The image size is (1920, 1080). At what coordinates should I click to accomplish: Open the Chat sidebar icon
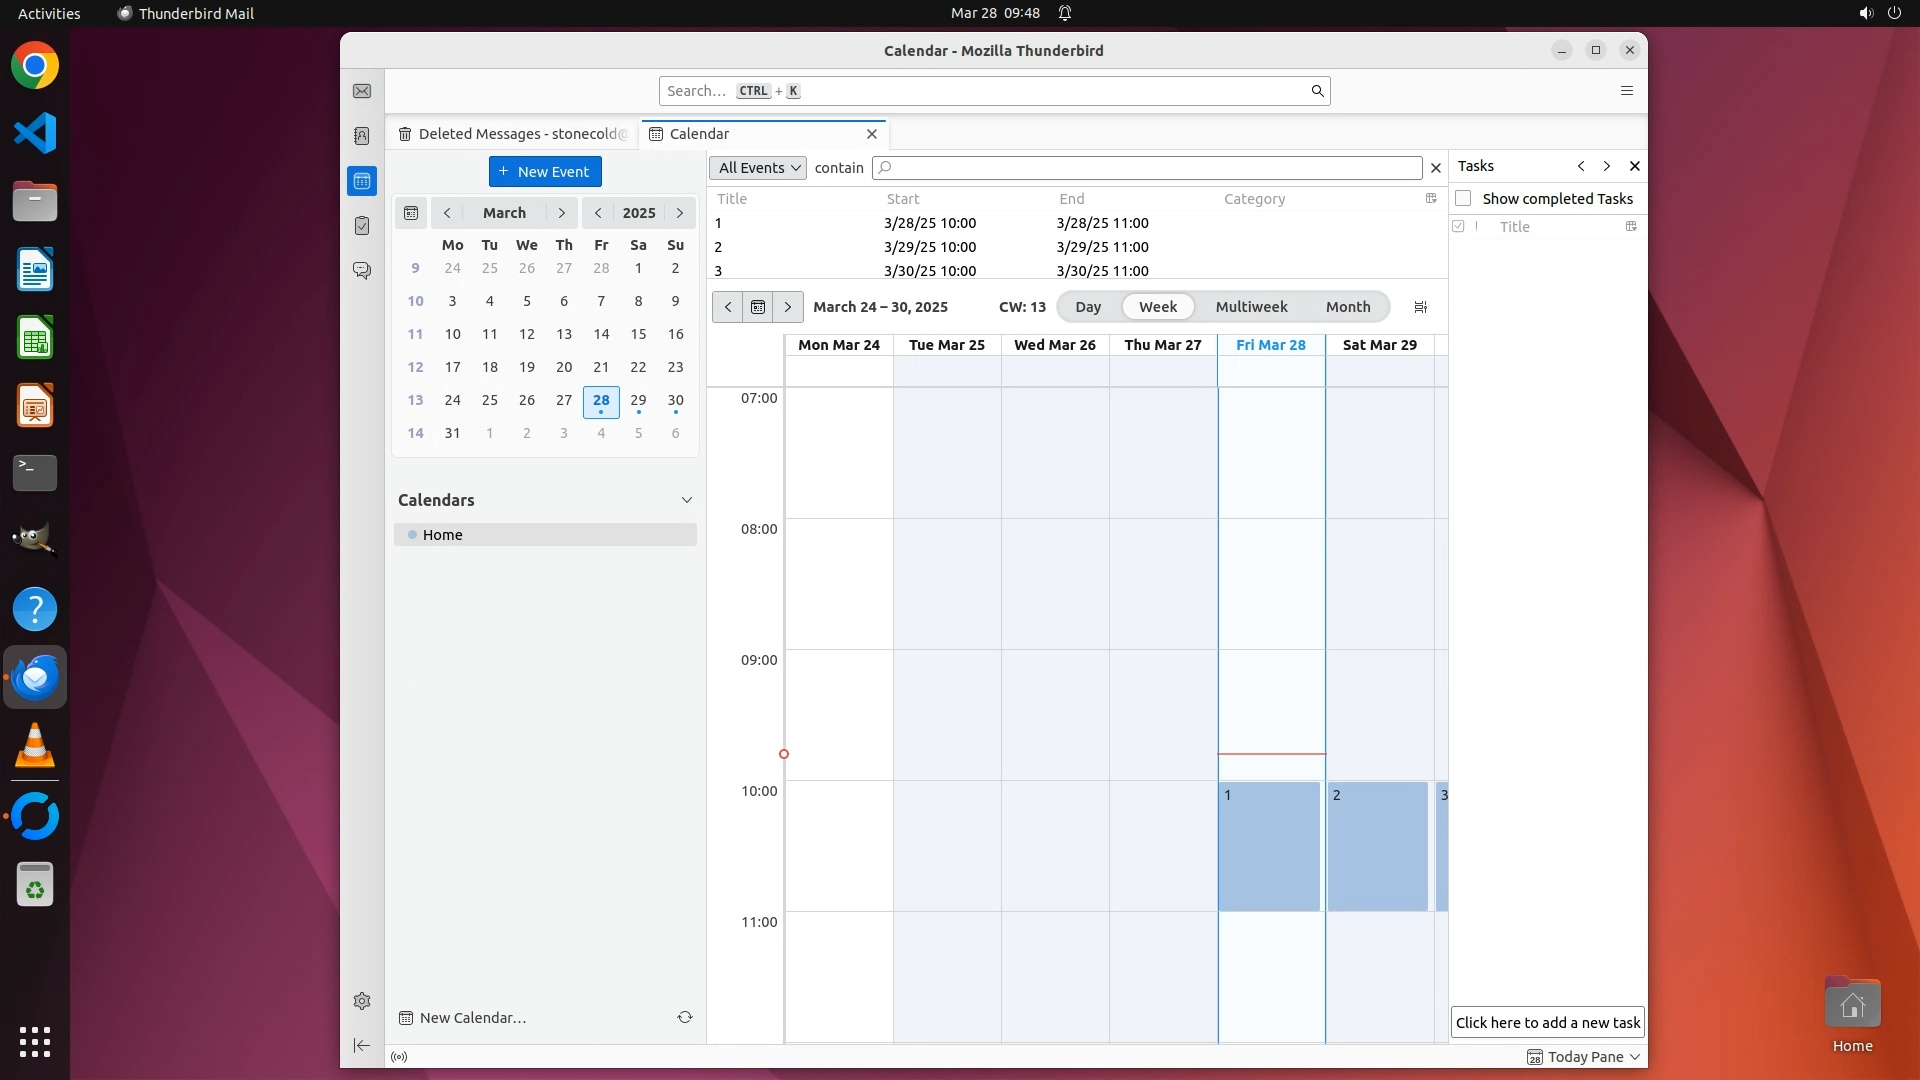[x=362, y=271]
